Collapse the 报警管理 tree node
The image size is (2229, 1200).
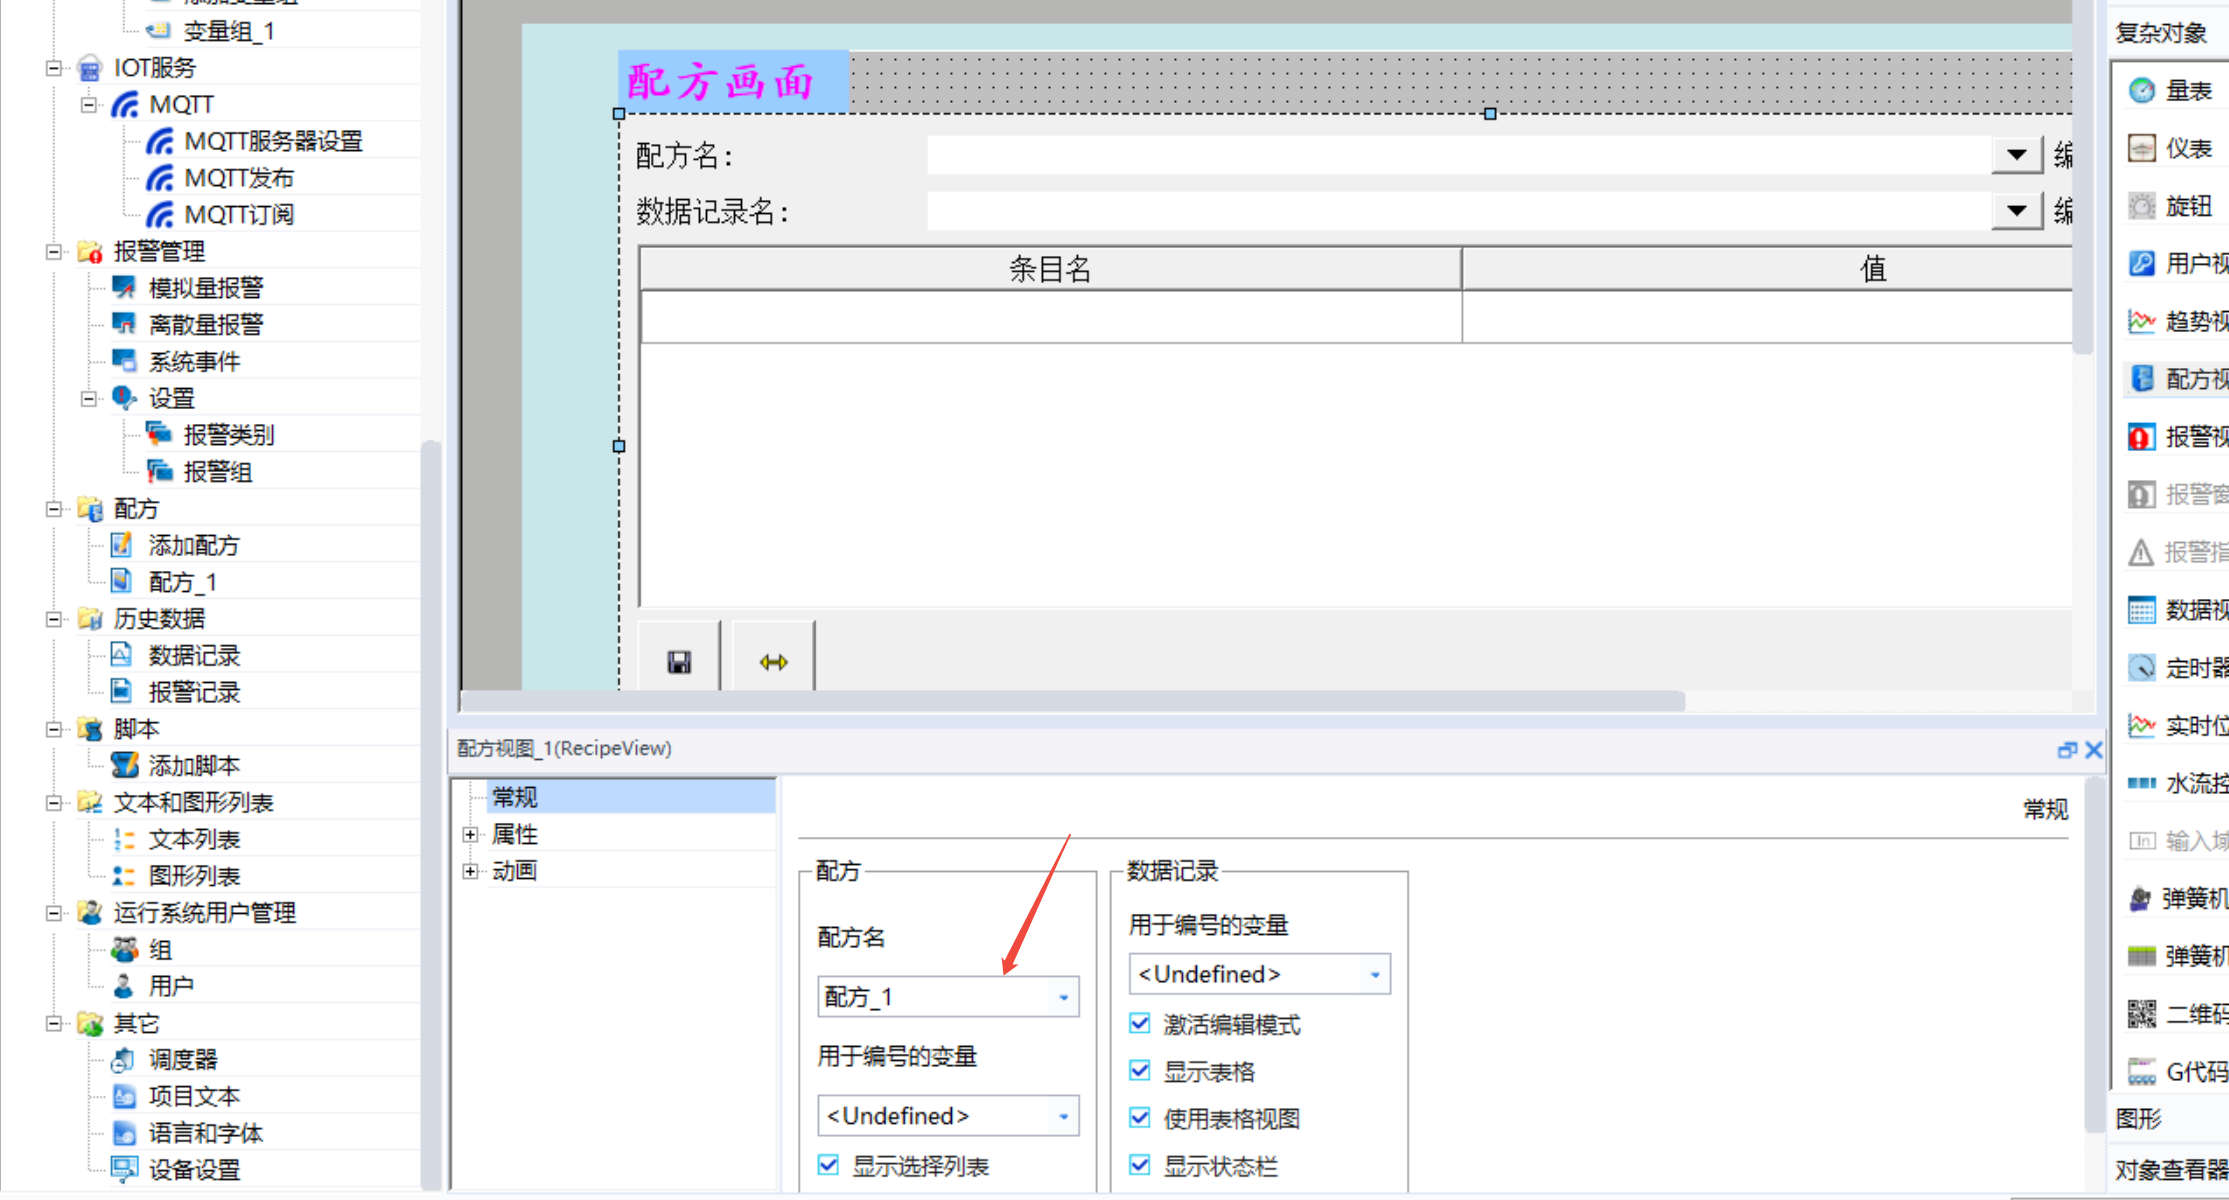click(54, 251)
